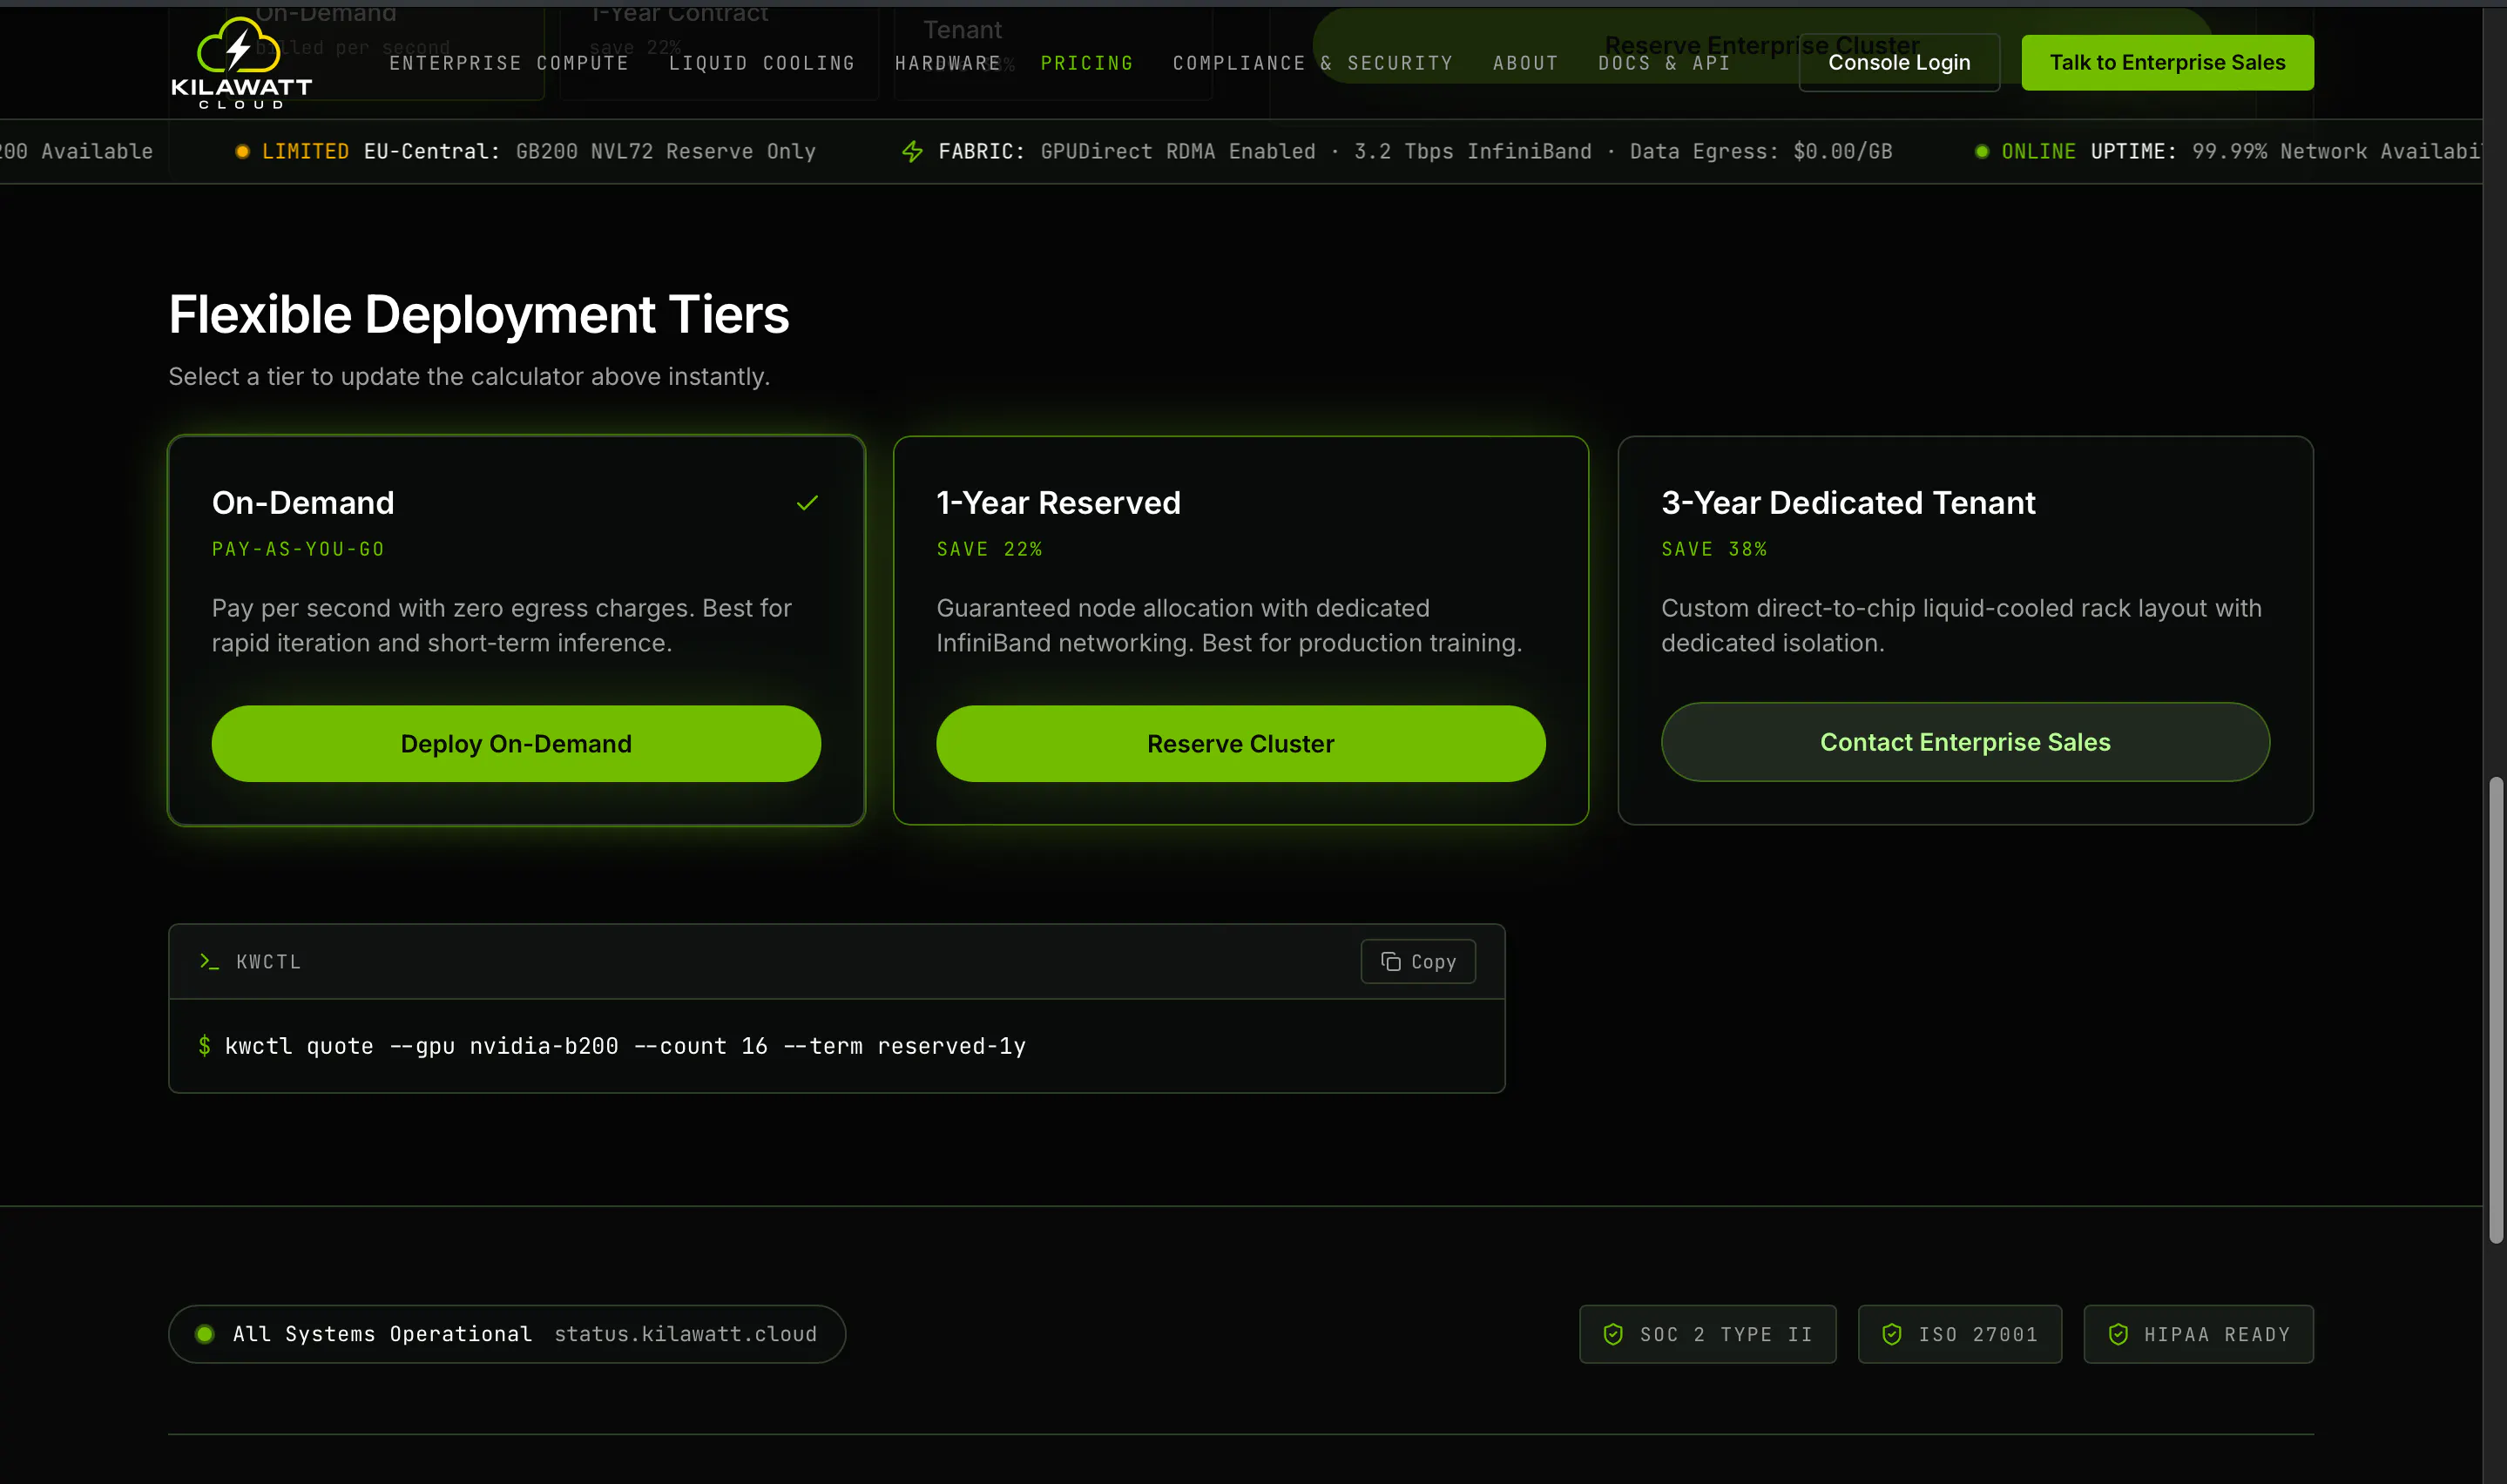Click Contact Enterprise Sales button
The image size is (2507, 1484).
(x=1965, y=742)
